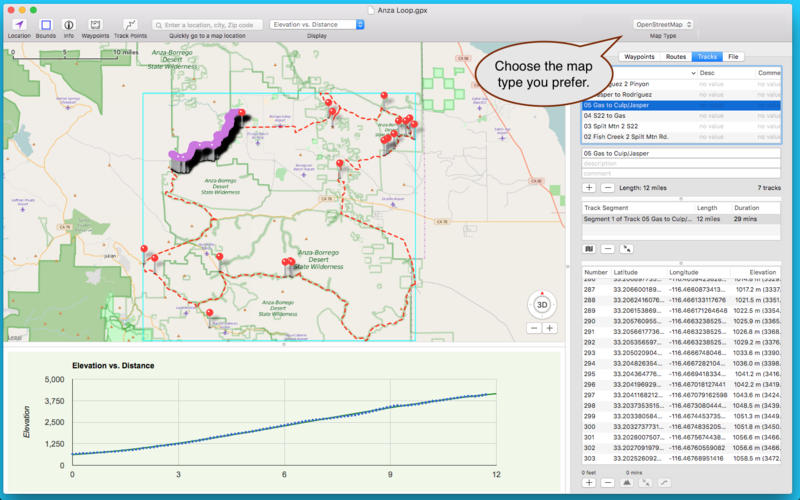800x500 pixels.
Task: Click the Location arrow toolbar icon
Action: 18,24
